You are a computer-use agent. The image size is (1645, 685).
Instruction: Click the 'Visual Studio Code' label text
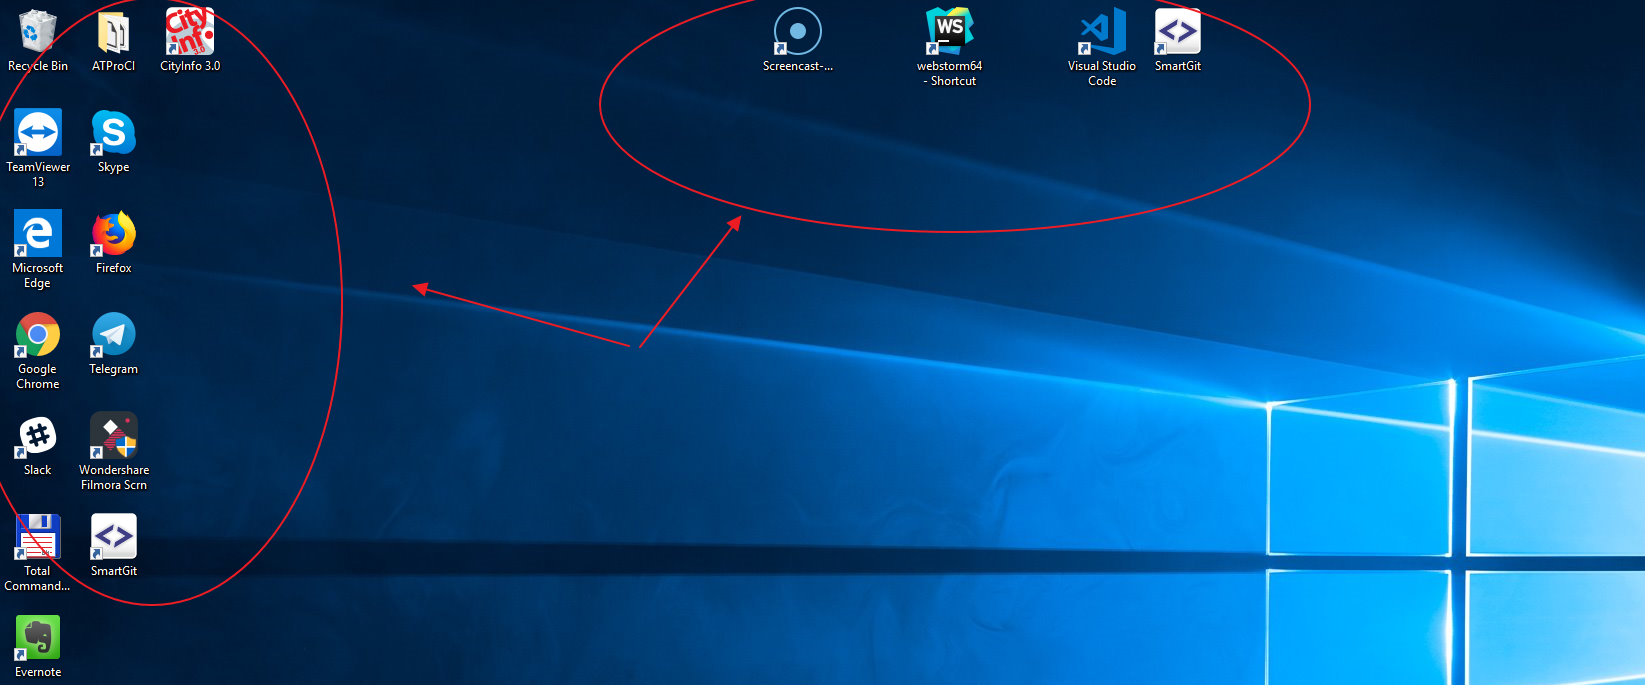click(x=1102, y=74)
